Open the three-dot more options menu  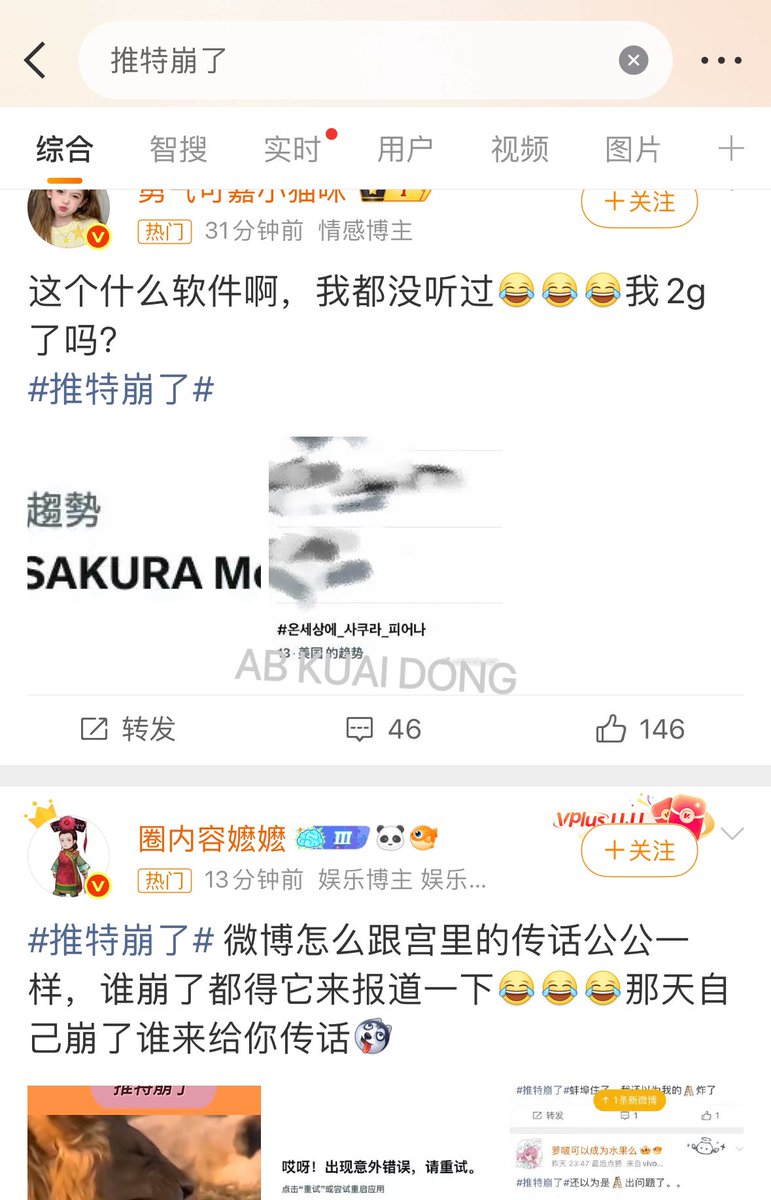(x=721, y=61)
